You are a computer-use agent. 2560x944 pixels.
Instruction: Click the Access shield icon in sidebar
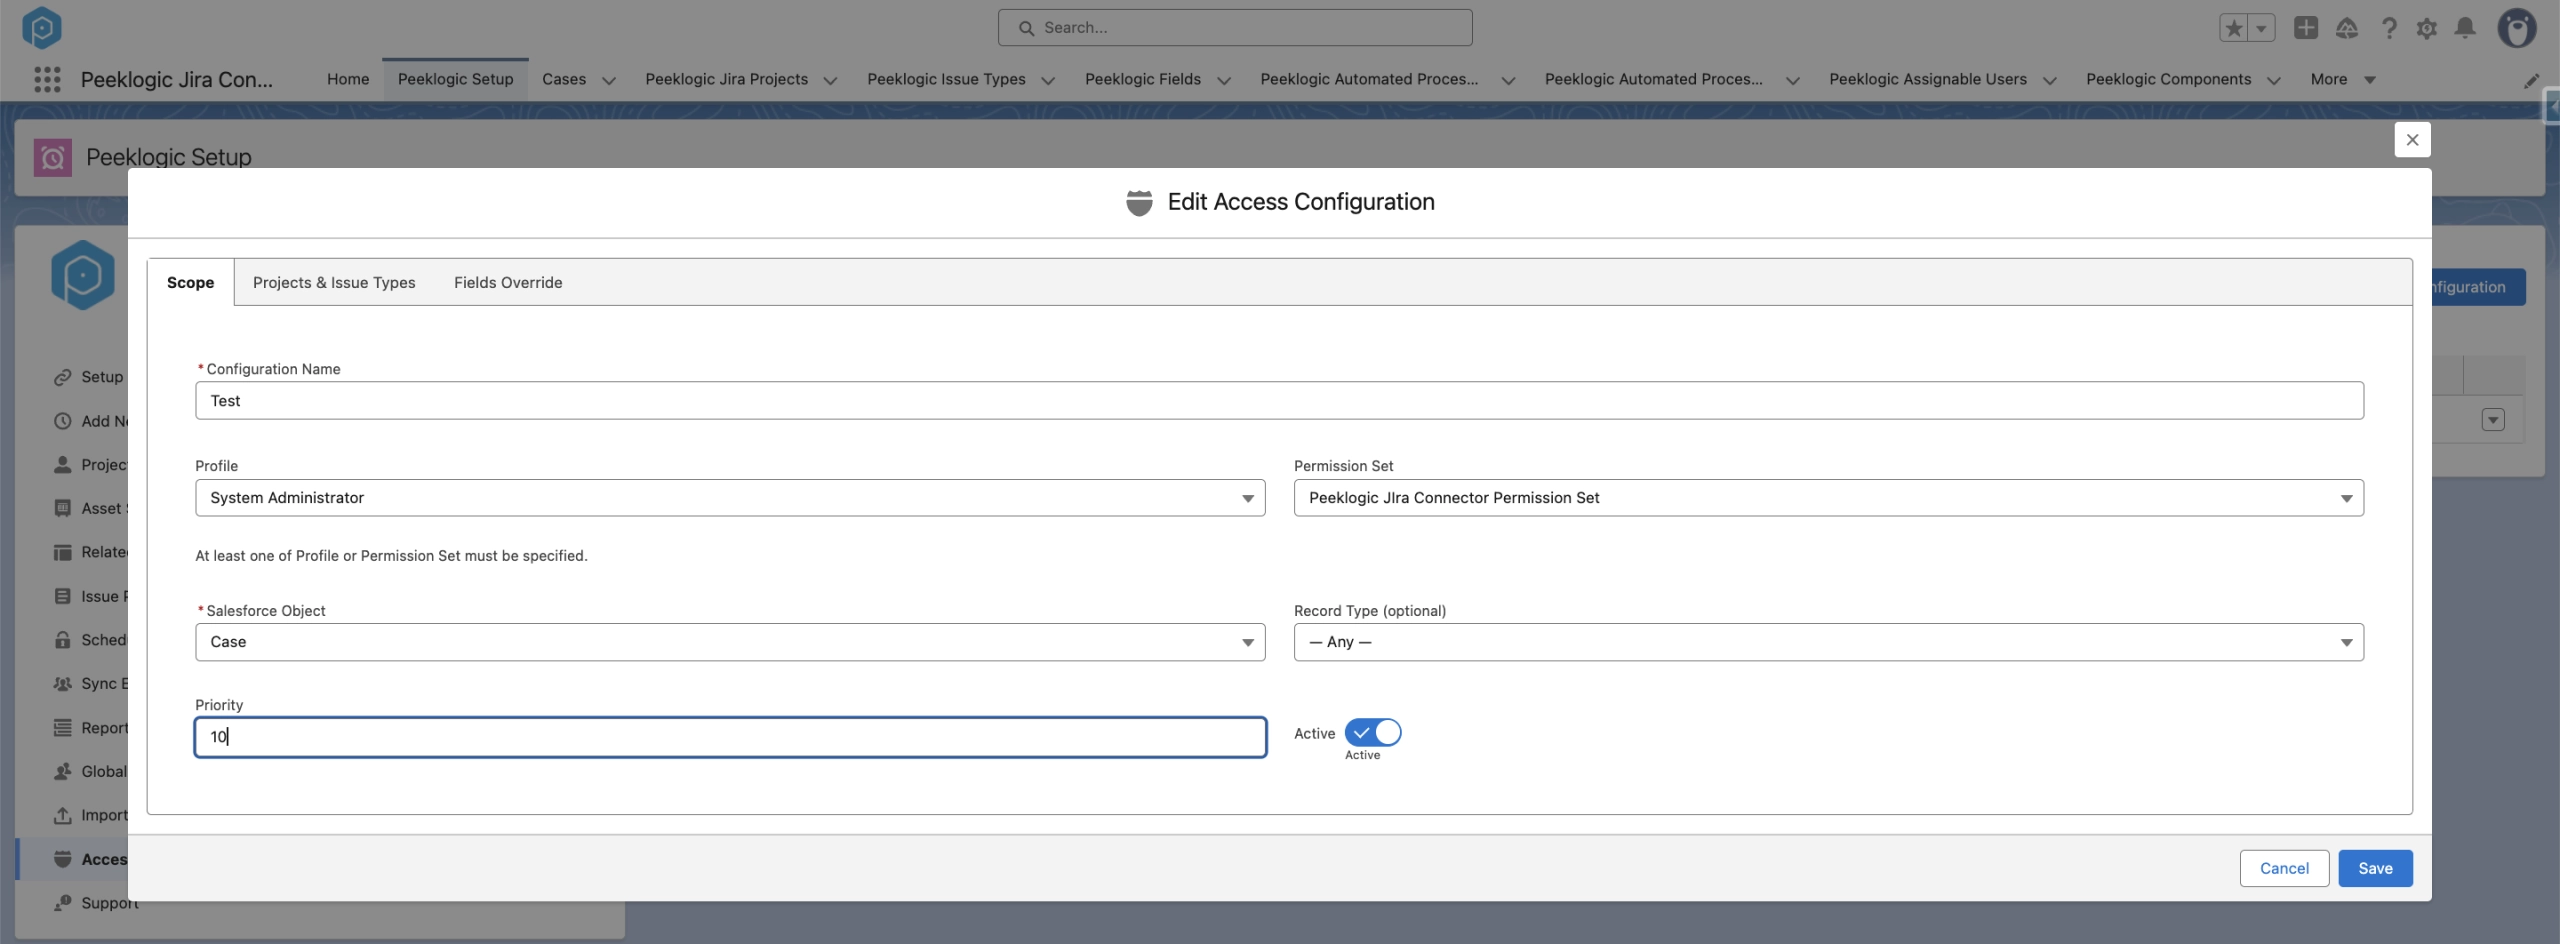[63, 859]
